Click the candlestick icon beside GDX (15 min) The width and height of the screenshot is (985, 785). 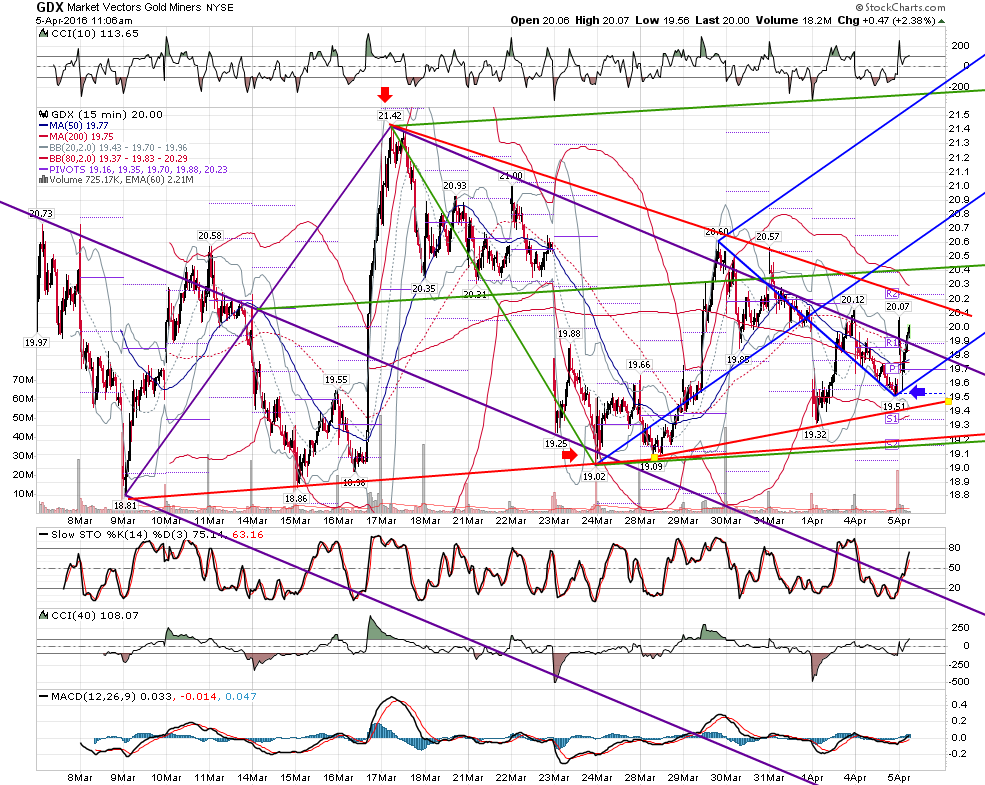tap(43, 114)
